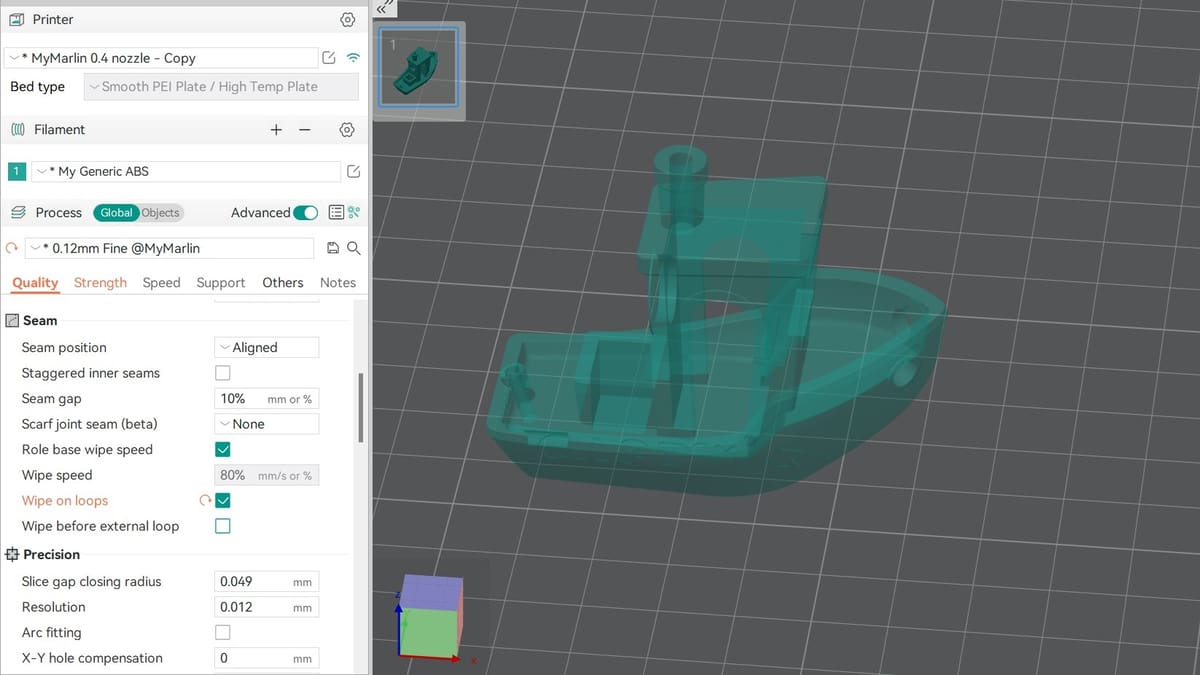Save the 0.12mm Fine process preset
1200x675 pixels.
(x=334, y=248)
